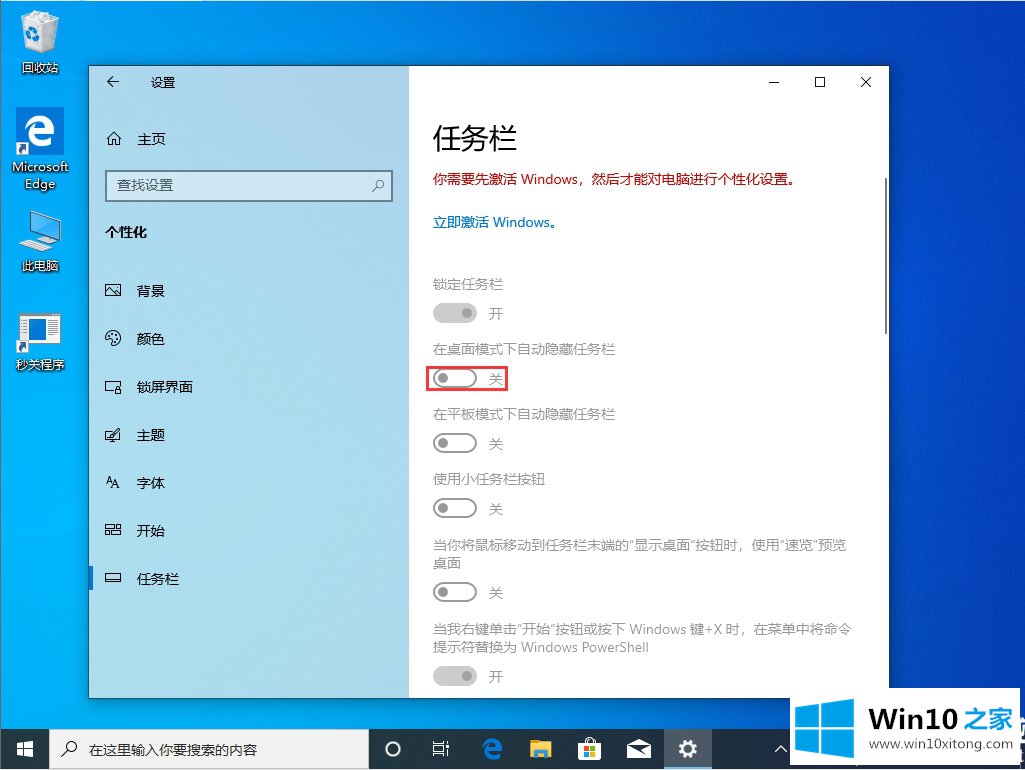Screen dimensions: 1025x770
Task: Open File Explorer from the taskbar
Action: (541, 749)
